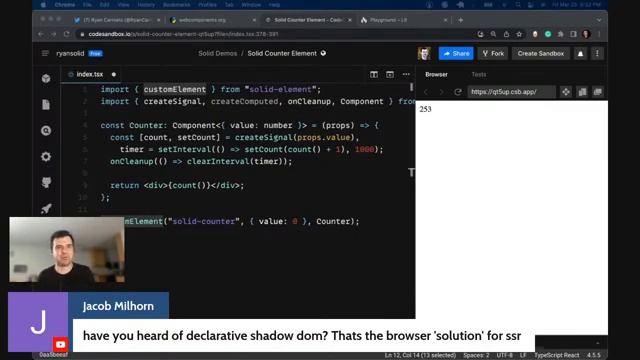Open a new Chrome tab with plus
Screen dimensions: 640x360
(460, 20)
